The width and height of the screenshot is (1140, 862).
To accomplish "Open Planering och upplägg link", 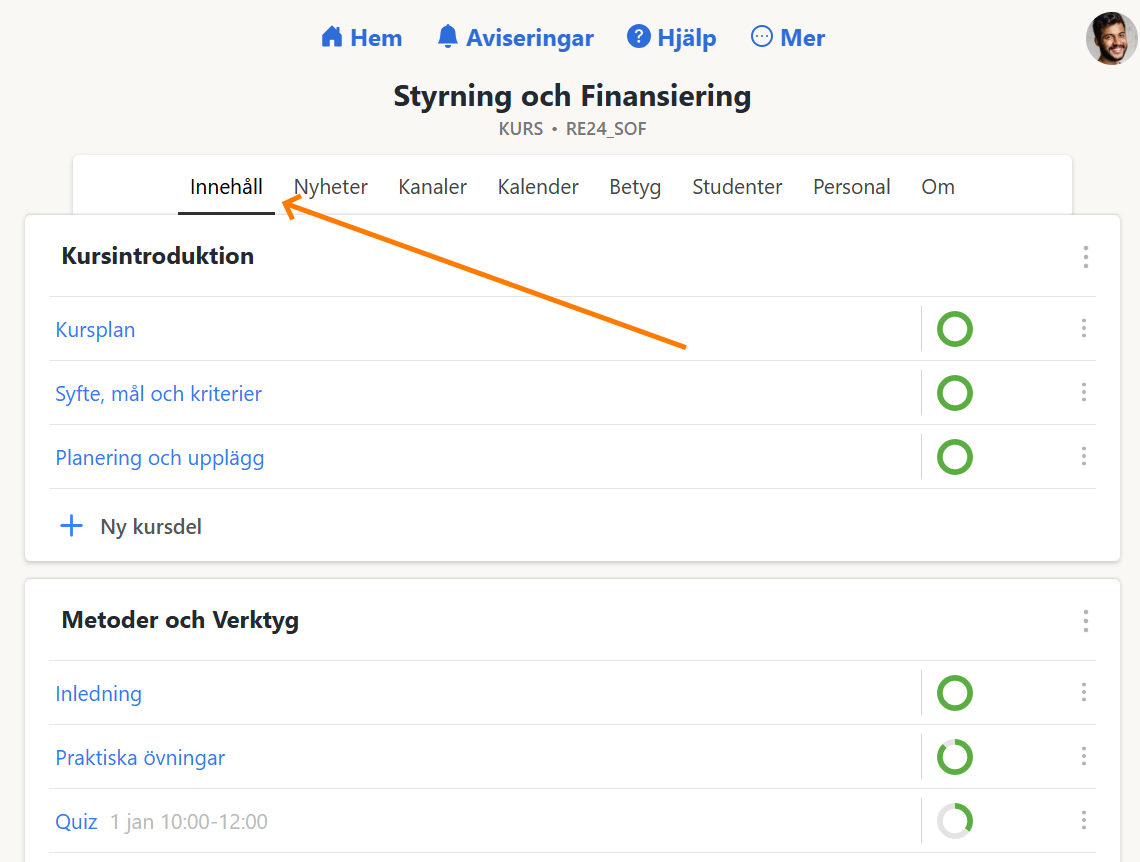I will 159,458.
